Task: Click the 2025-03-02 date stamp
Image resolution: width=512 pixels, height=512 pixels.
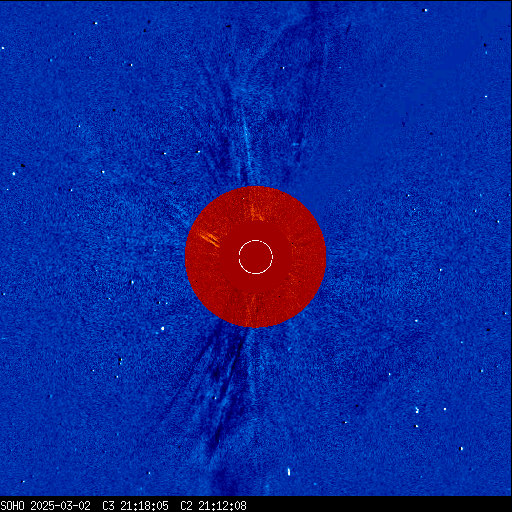Action: [x=60, y=506]
